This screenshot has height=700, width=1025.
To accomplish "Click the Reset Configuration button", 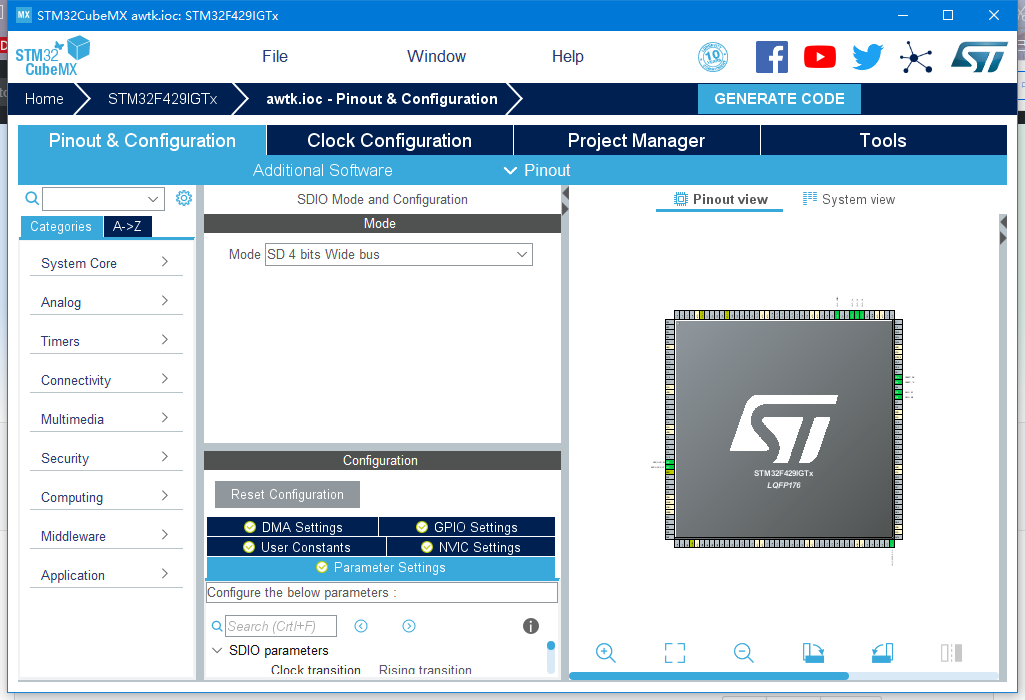I will (287, 494).
